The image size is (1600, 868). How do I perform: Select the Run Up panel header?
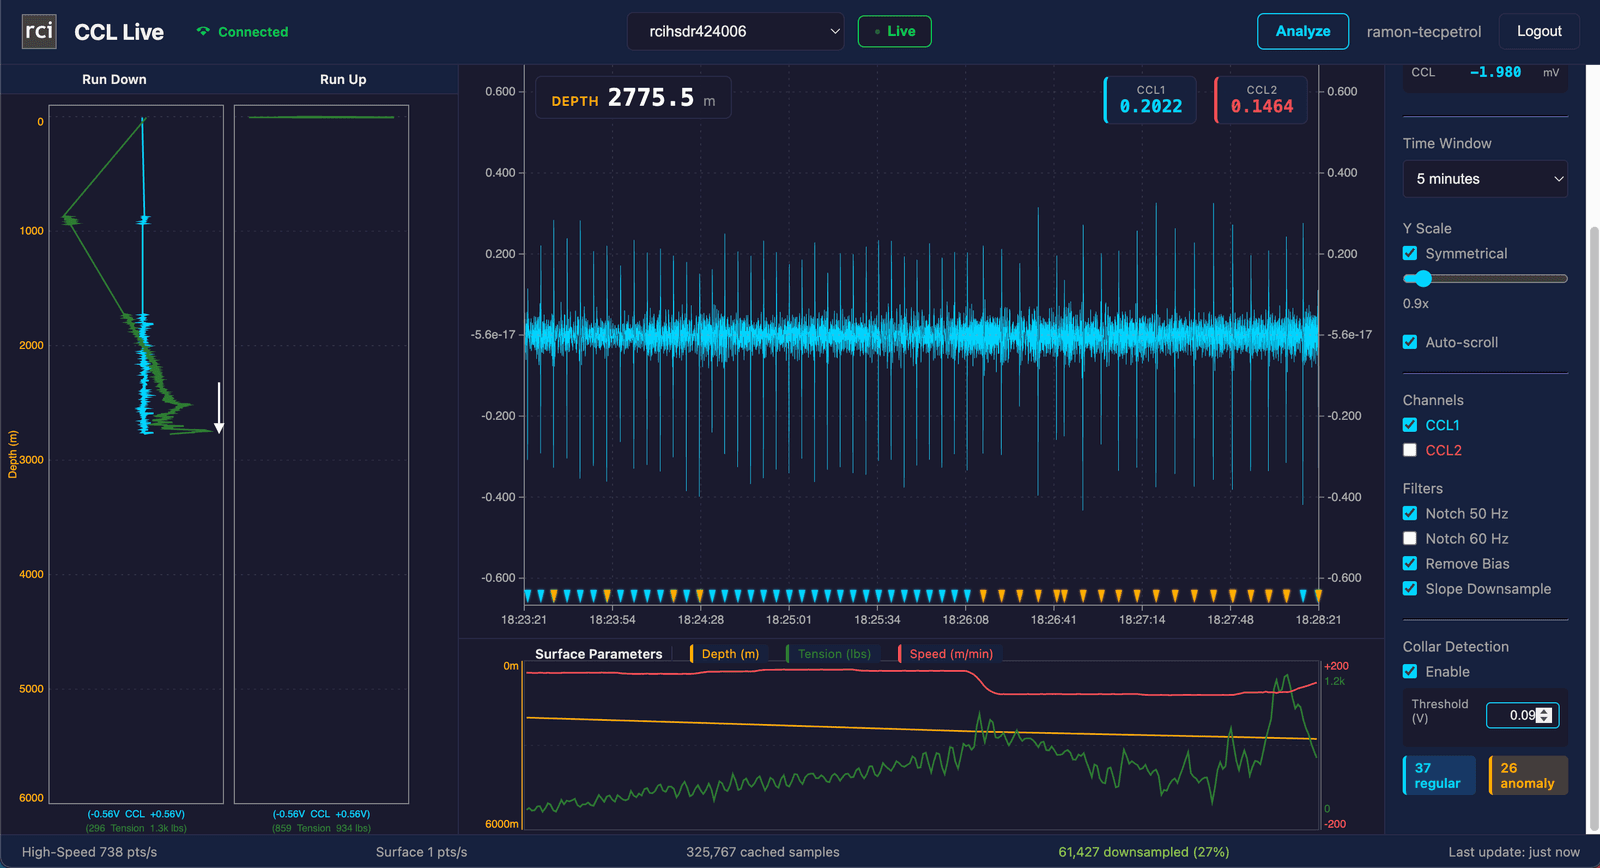343,79
